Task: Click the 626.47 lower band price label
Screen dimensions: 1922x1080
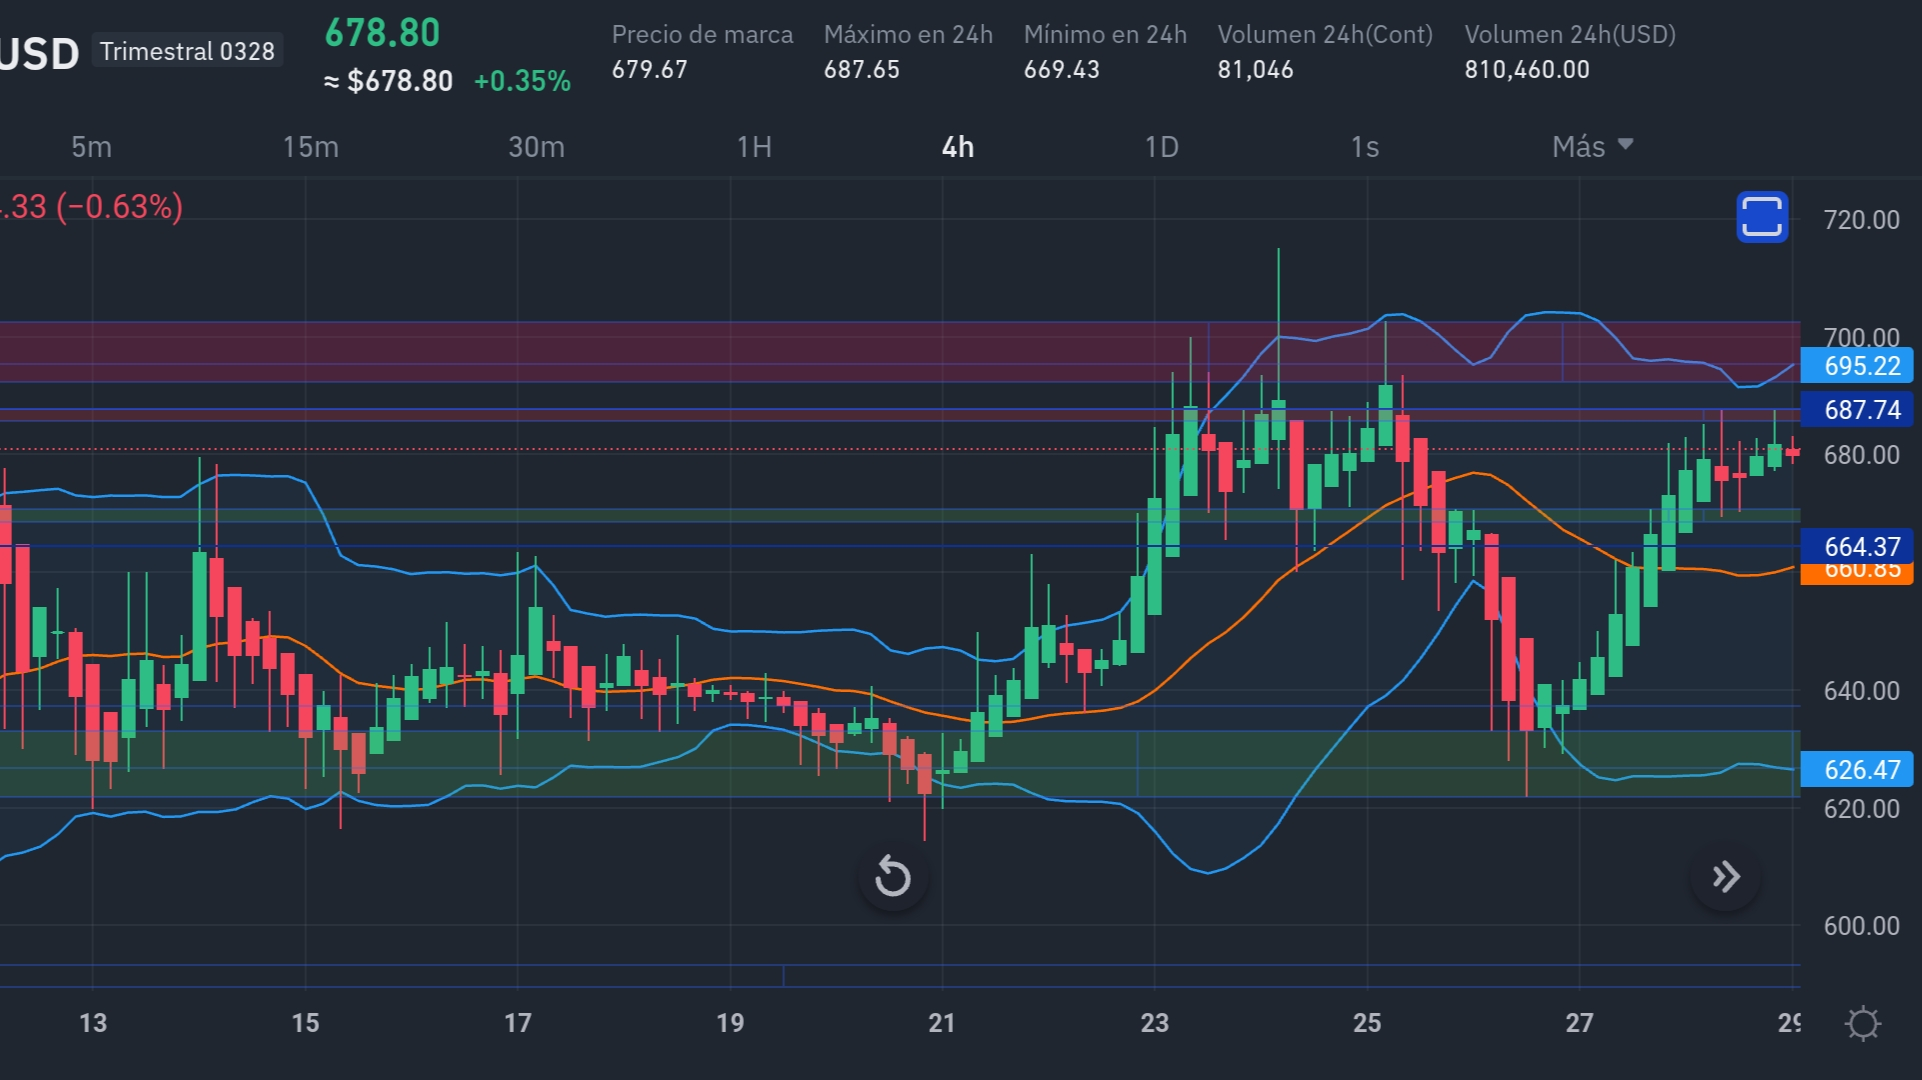Action: 1857,769
